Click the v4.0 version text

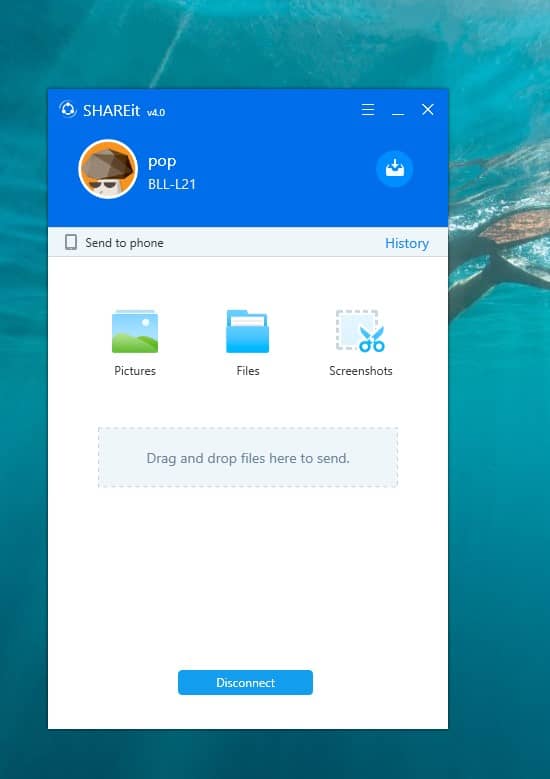tap(156, 113)
